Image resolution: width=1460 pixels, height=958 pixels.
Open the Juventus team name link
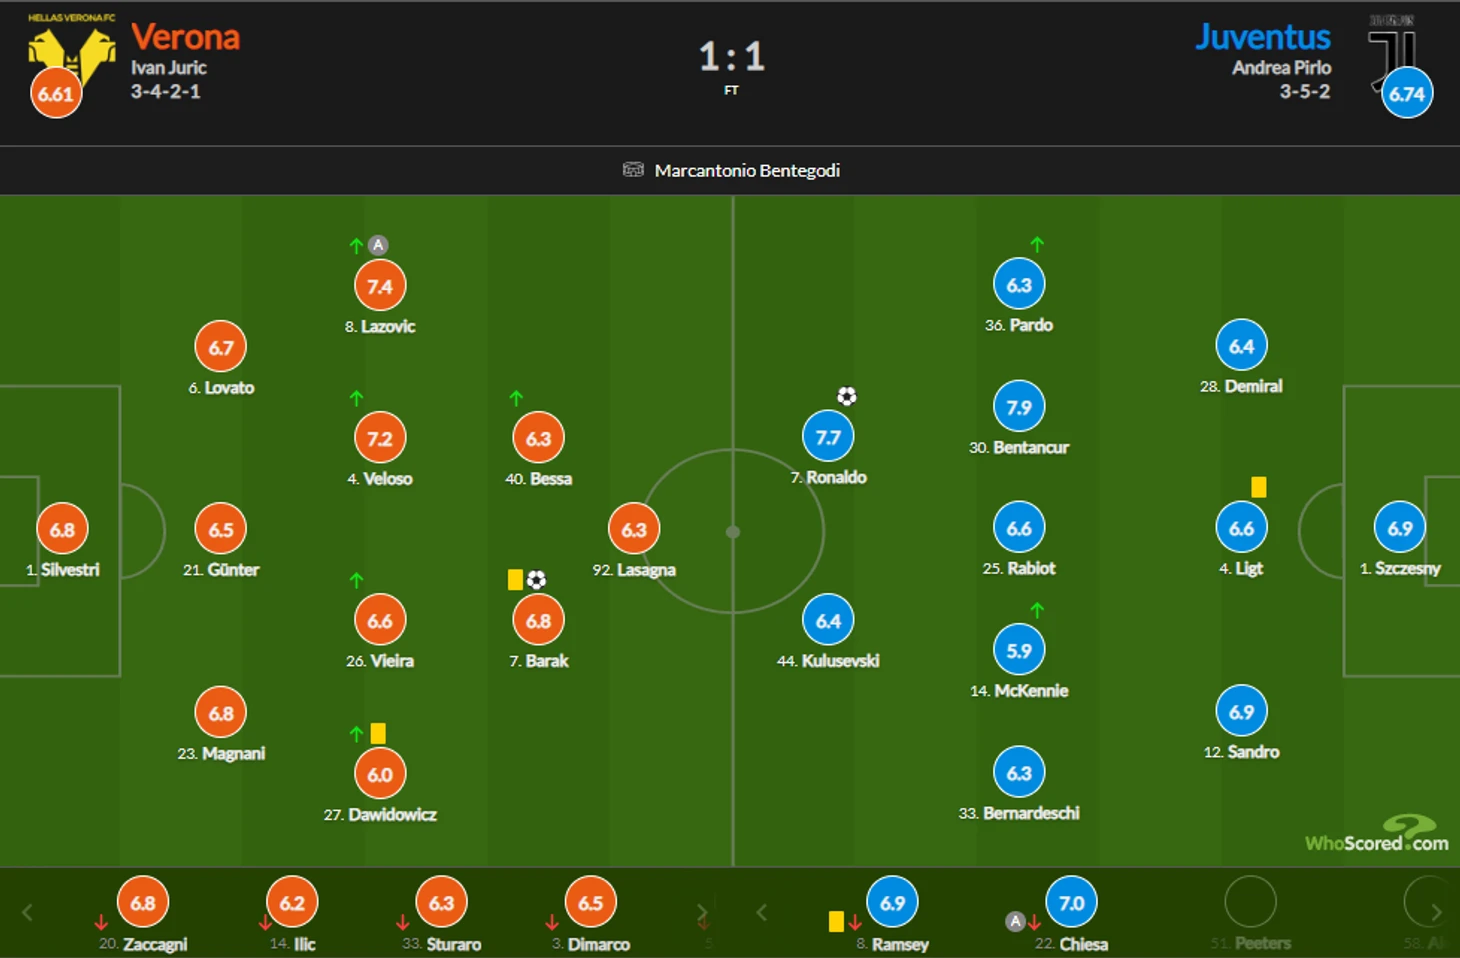1263,37
